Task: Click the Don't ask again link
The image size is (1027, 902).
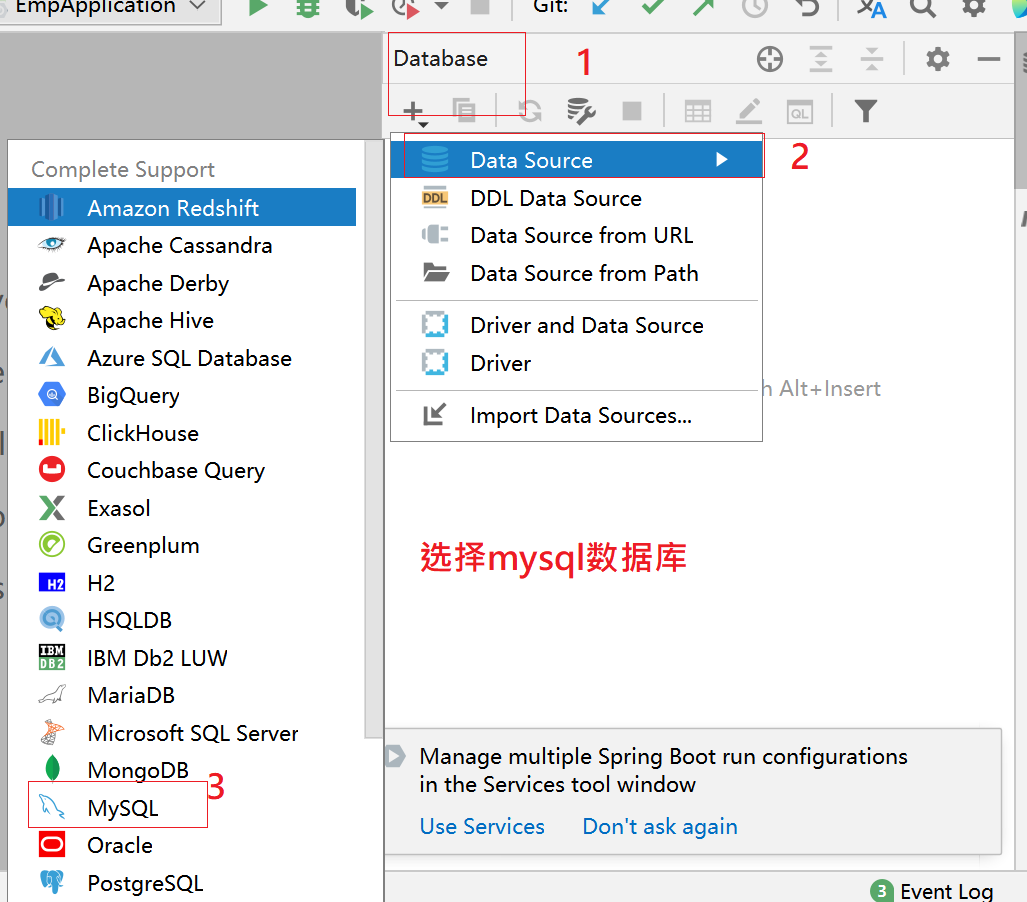Action: tap(660, 826)
